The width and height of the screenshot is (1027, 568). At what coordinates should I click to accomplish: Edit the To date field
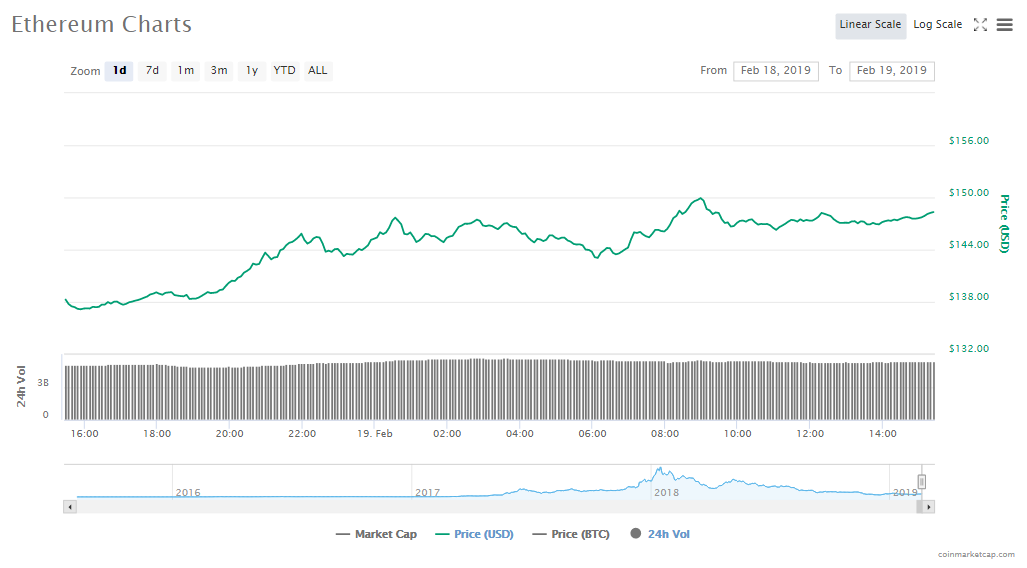pos(891,71)
